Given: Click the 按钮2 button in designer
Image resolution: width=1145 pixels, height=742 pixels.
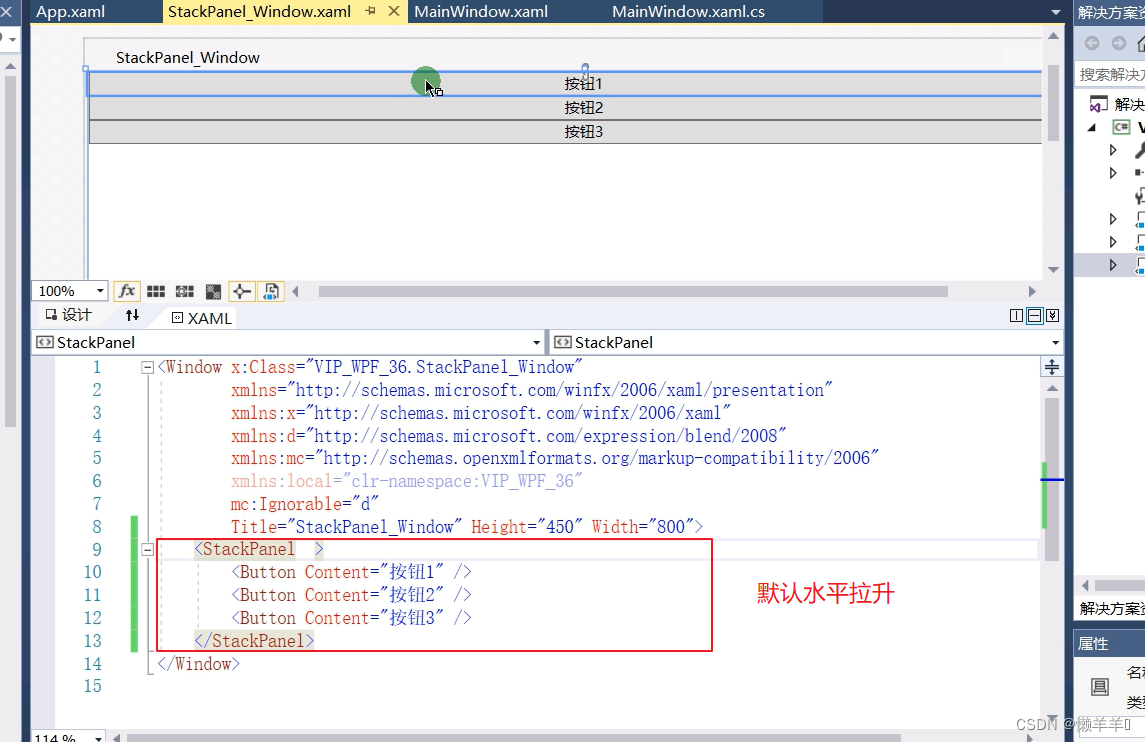Looking at the screenshot, I should (x=565, y=108).
